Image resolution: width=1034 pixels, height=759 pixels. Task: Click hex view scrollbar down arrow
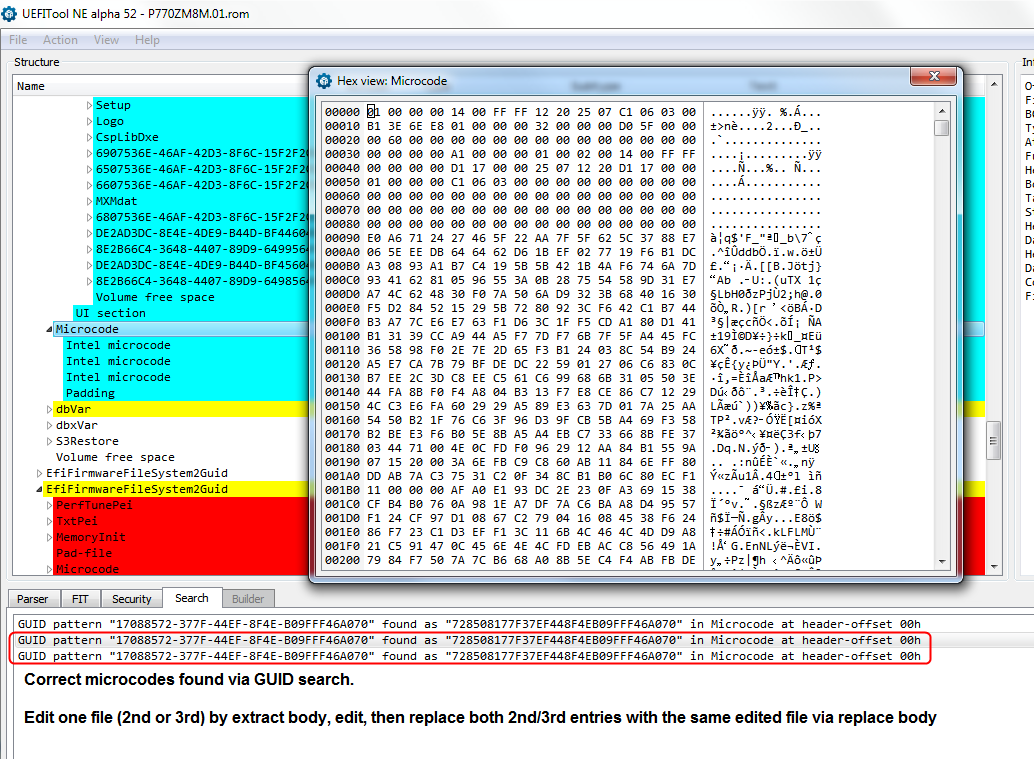(x=942, y=561)
